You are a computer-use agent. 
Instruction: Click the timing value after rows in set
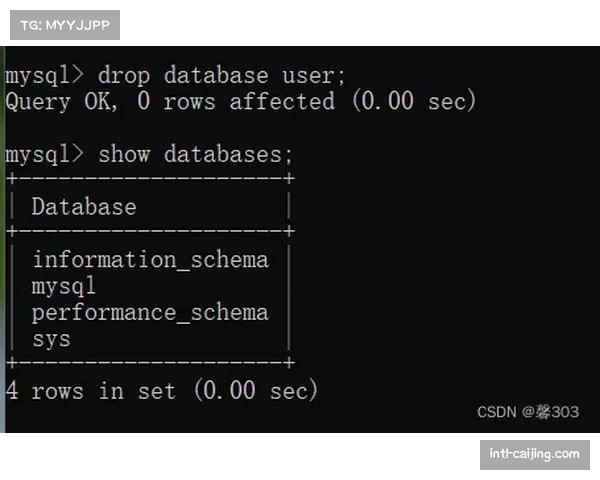point(256,390)
